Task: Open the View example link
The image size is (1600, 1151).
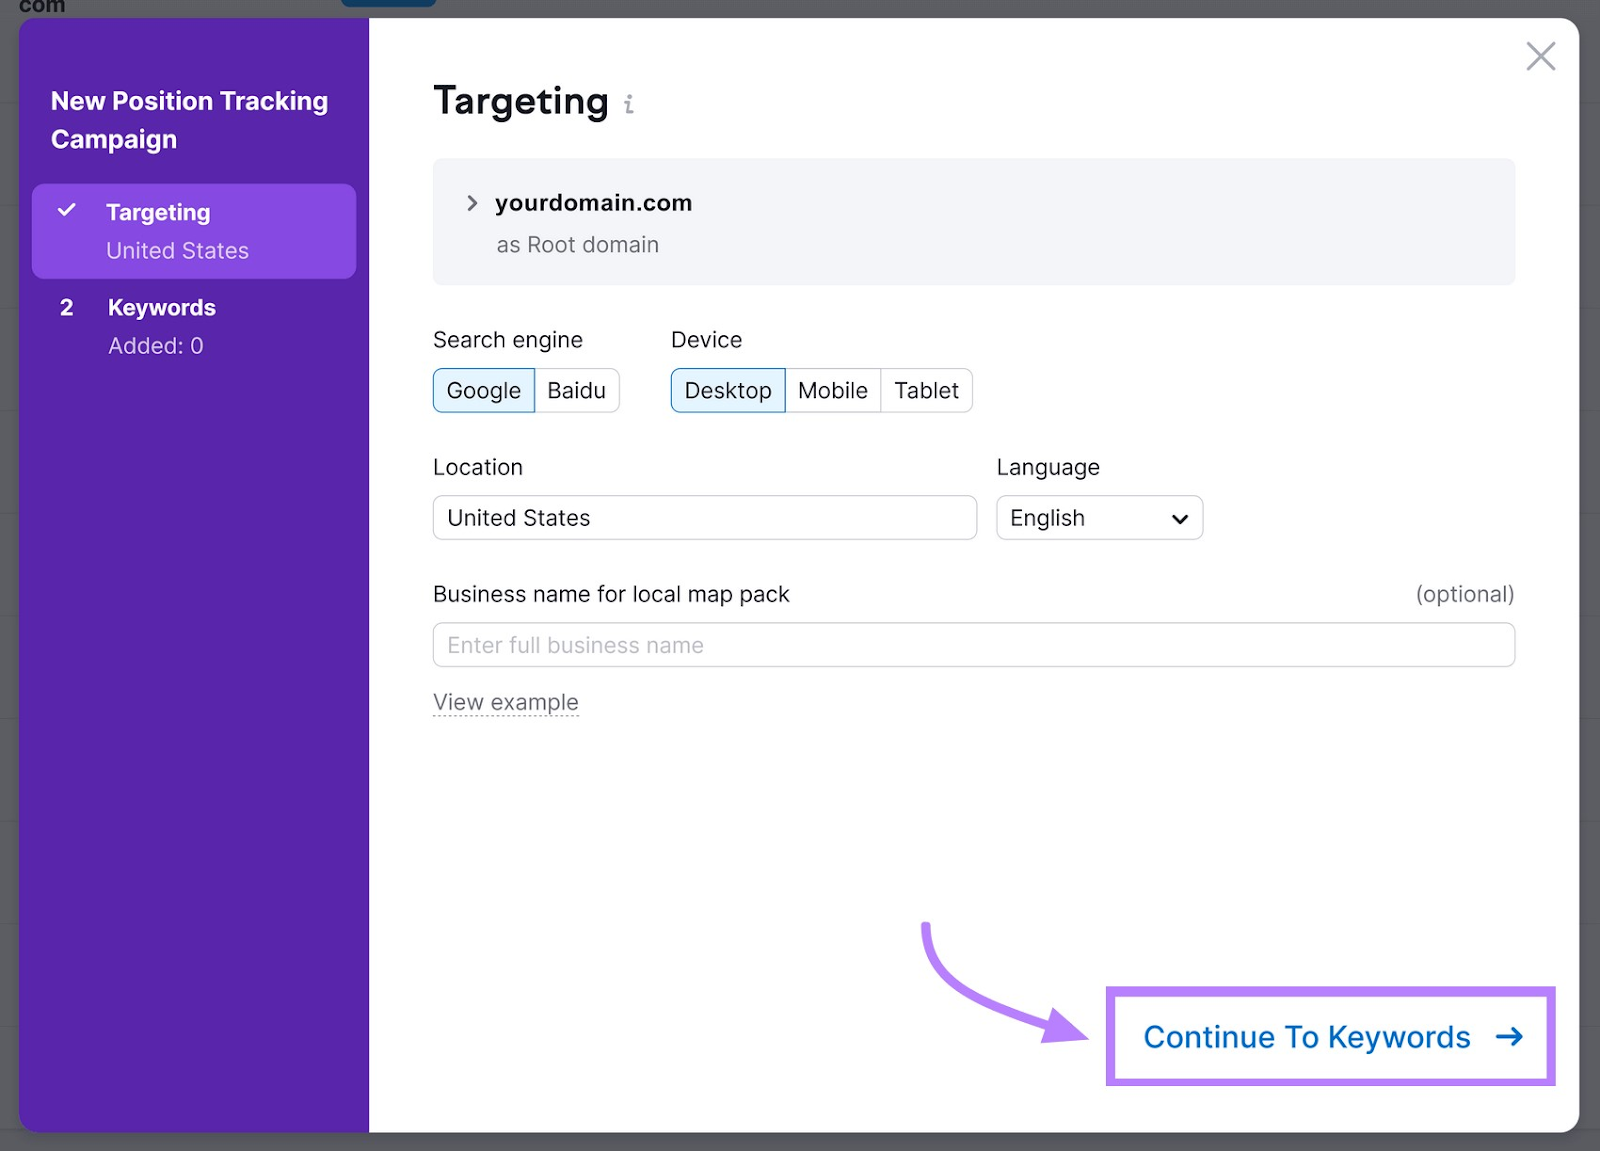Action: [x=505, y=701]
